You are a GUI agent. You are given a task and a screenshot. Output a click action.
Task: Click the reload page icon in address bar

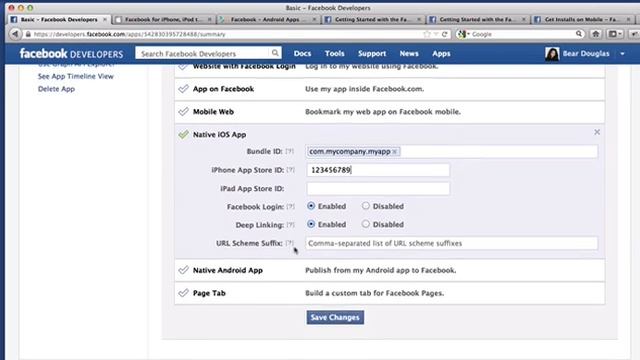tap(444, 34)
